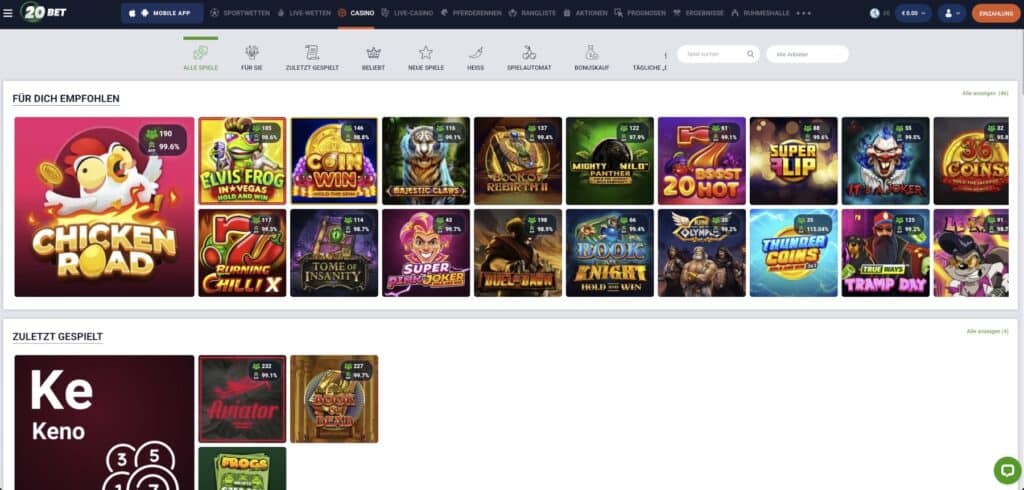Open the user account dropdown
The height and width of the screenshot is (490, 1024).
[x=952, y=13]
